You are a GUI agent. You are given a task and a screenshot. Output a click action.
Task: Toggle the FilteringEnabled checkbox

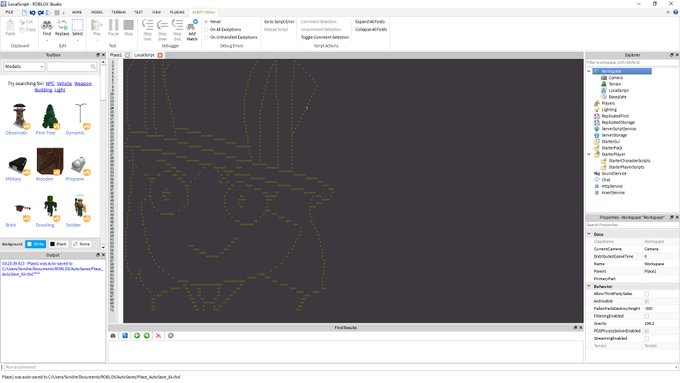click(x=647, y=316)
